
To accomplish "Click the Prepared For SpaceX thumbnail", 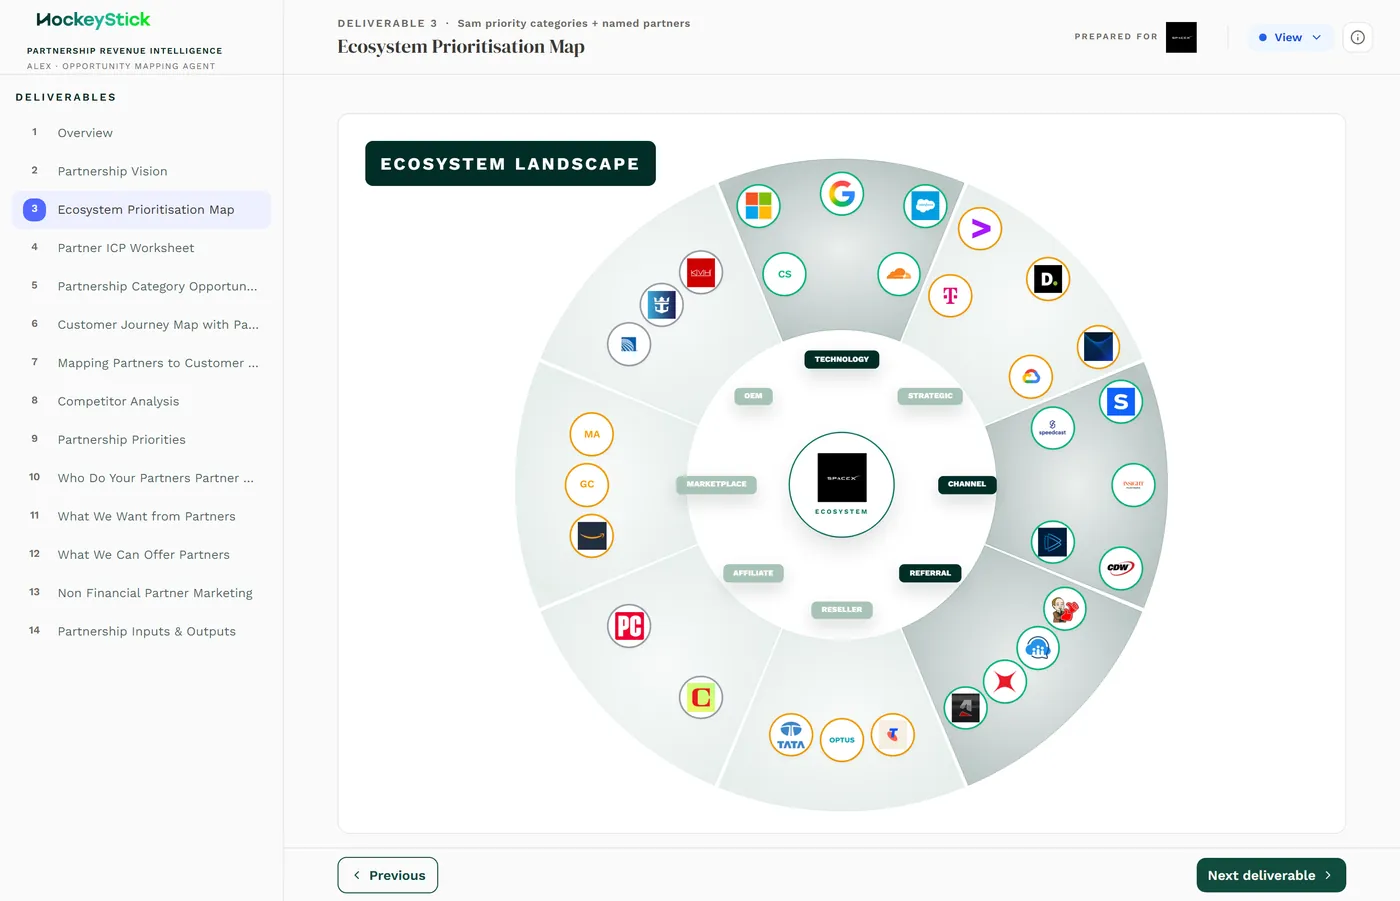I will [1181, 37].
